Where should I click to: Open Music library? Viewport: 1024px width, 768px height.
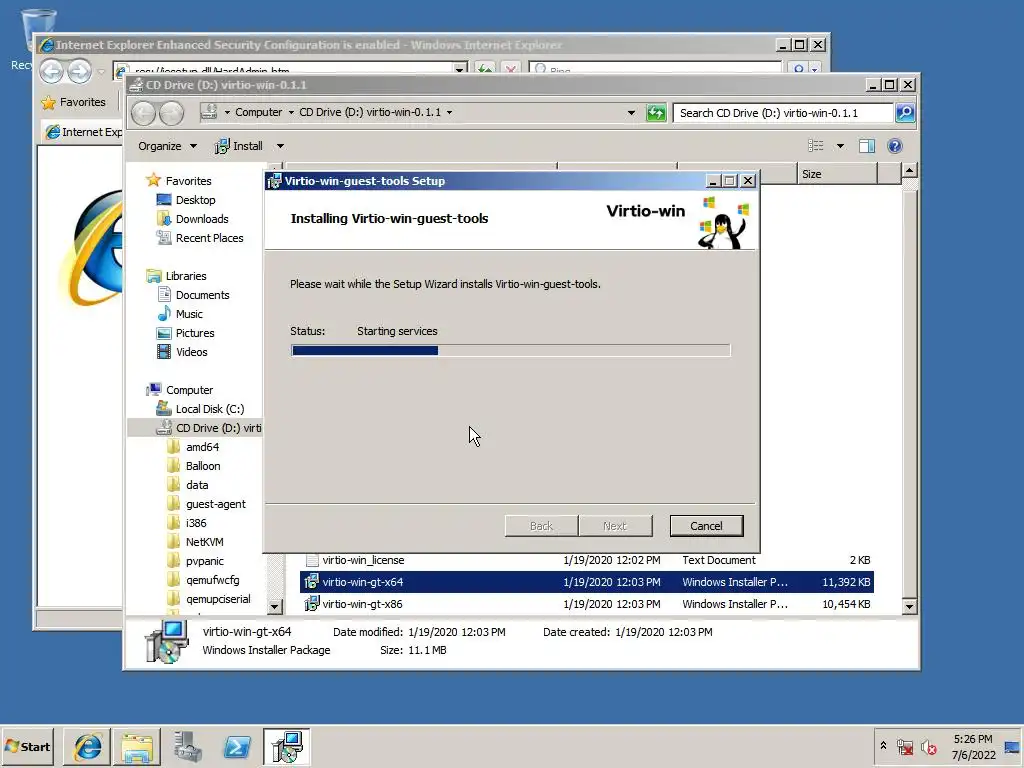tap(189, 313)
